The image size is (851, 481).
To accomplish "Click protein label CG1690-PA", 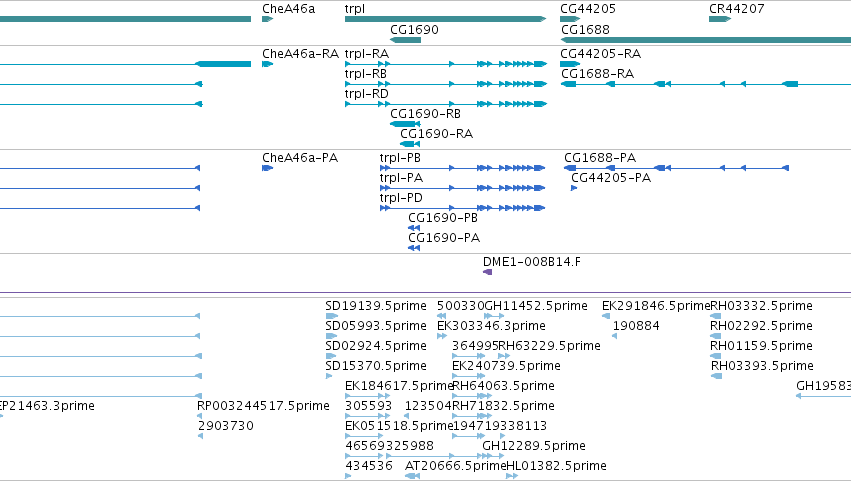I will click(x=444, y=238).
